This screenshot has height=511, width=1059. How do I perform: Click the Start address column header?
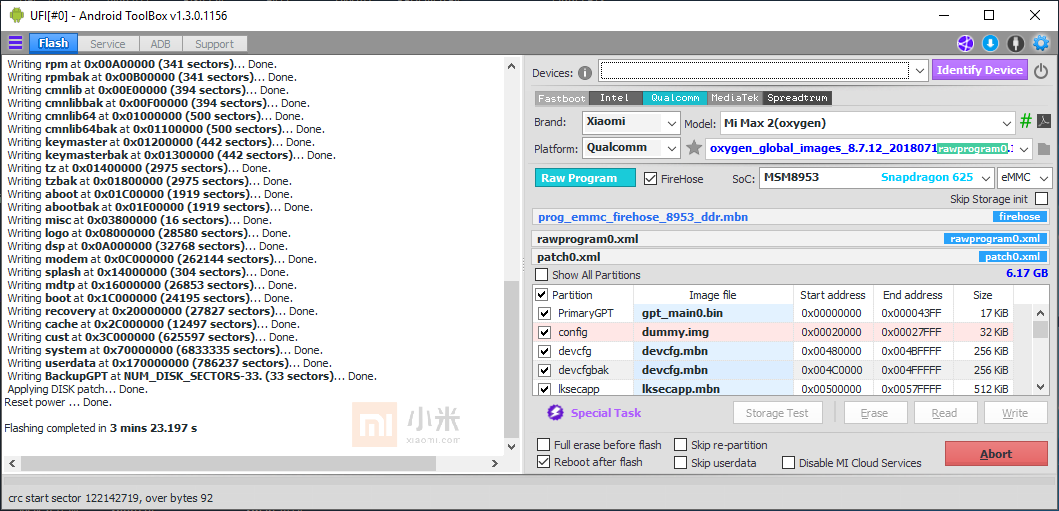click(x=833, y=295)
